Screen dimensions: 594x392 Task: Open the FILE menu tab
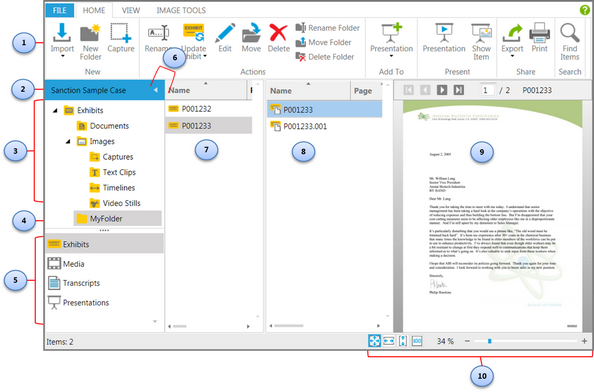tap(59, 11)
